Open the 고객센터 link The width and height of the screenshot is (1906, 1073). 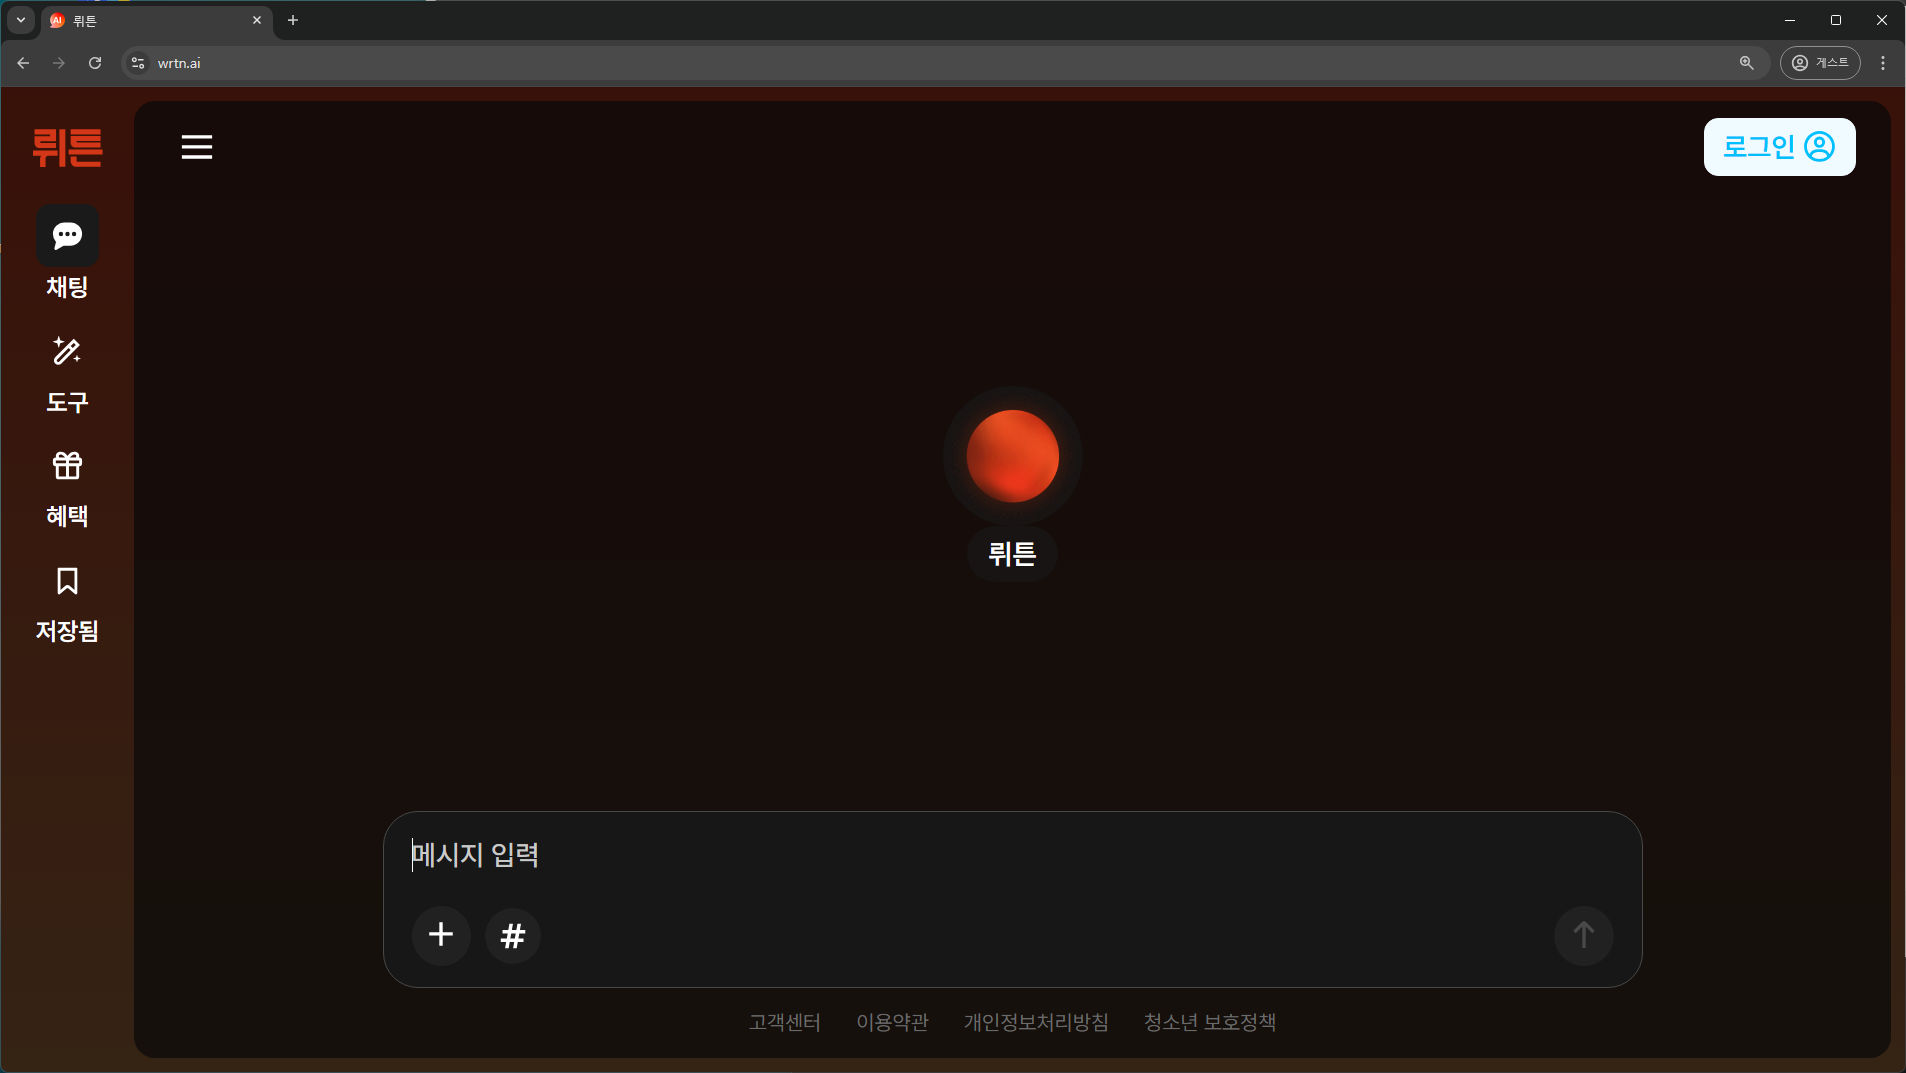point(785,1022)
